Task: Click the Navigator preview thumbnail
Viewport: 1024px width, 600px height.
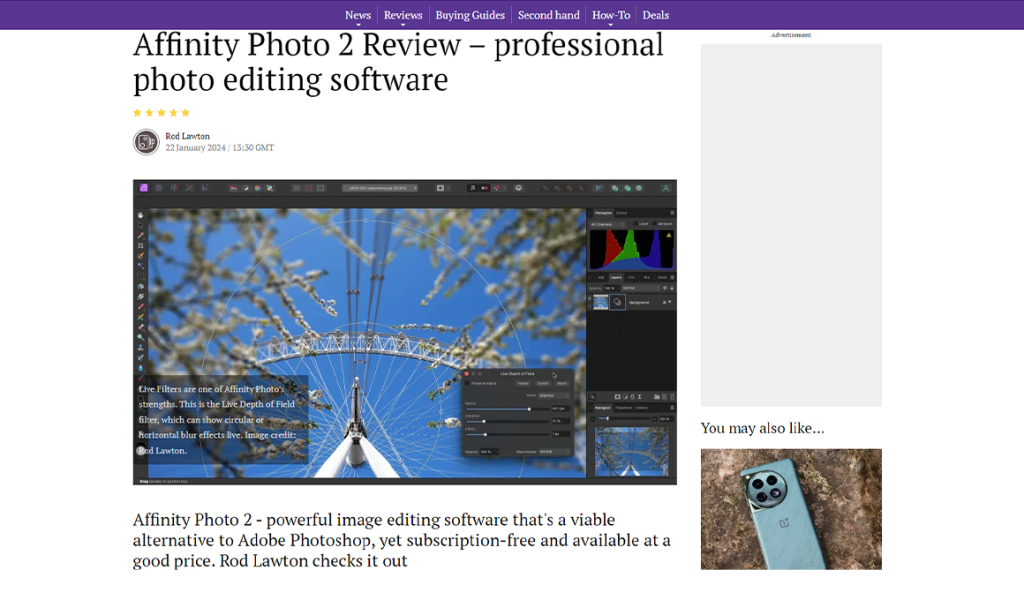Action: tap(632, 451)
